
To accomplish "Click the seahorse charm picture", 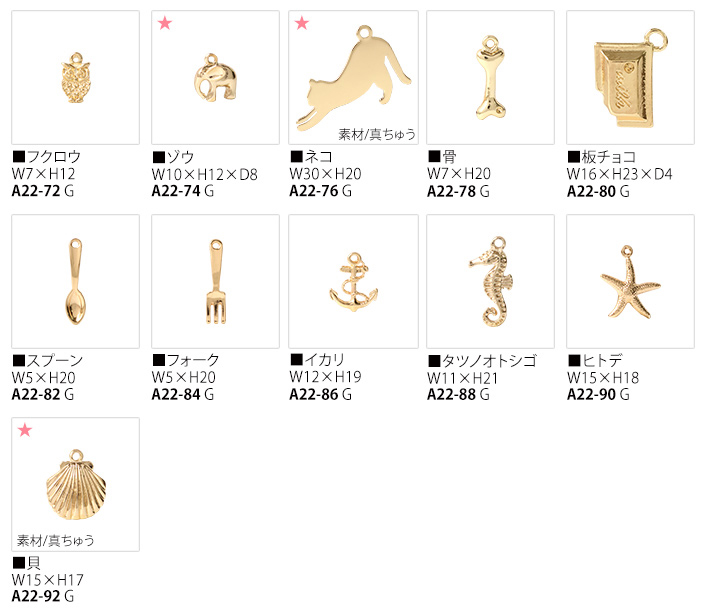I will tap(490, 281).
